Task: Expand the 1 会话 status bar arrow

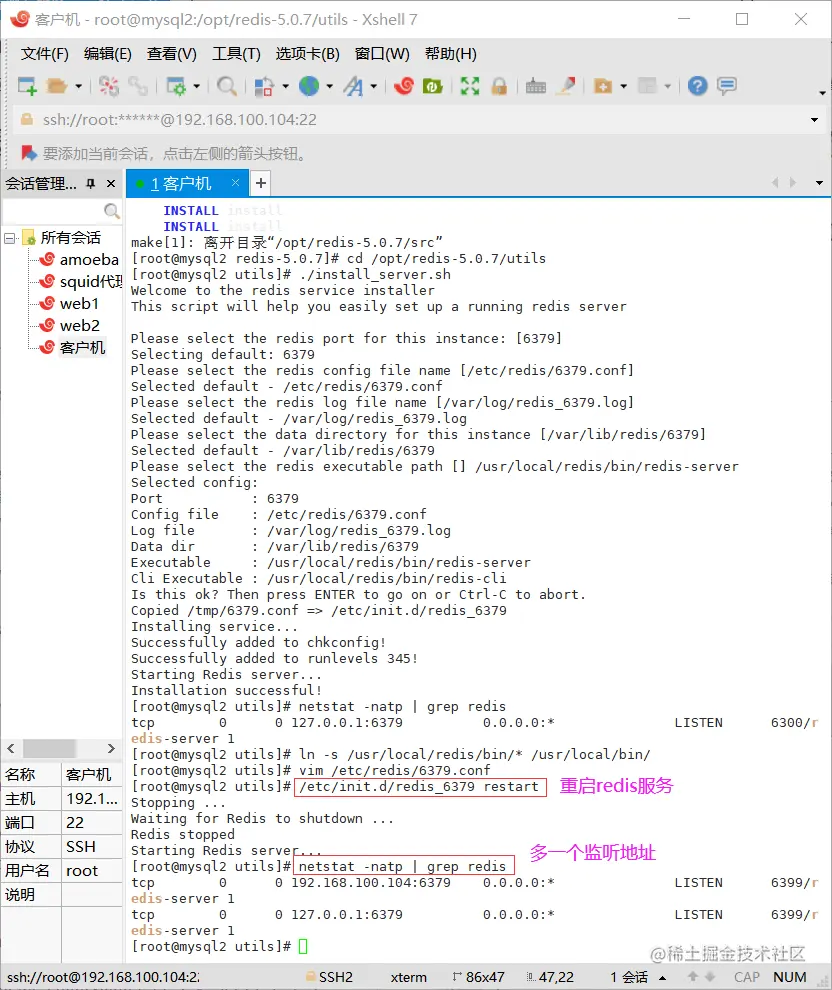Action: coord(663,977)
